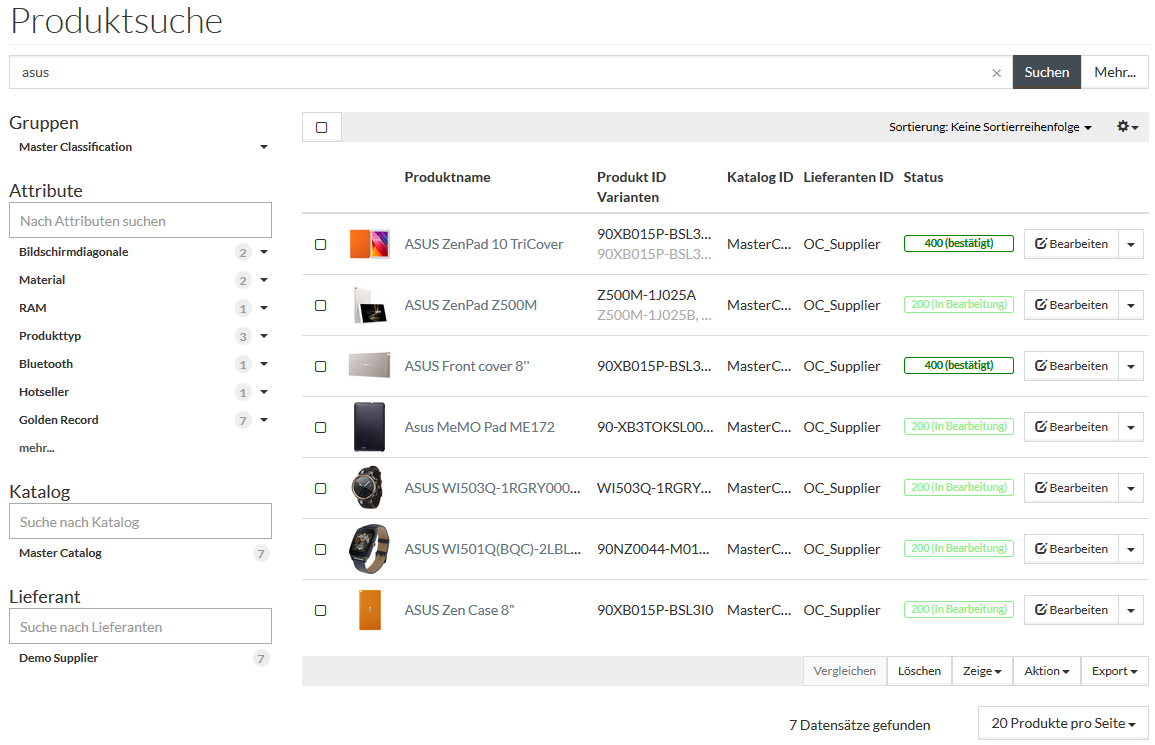Open row actions dropdown for ASUS ZenPad 10 TriCover
This screenshot has height=745, width=1155.
[x=1131, y=244]
